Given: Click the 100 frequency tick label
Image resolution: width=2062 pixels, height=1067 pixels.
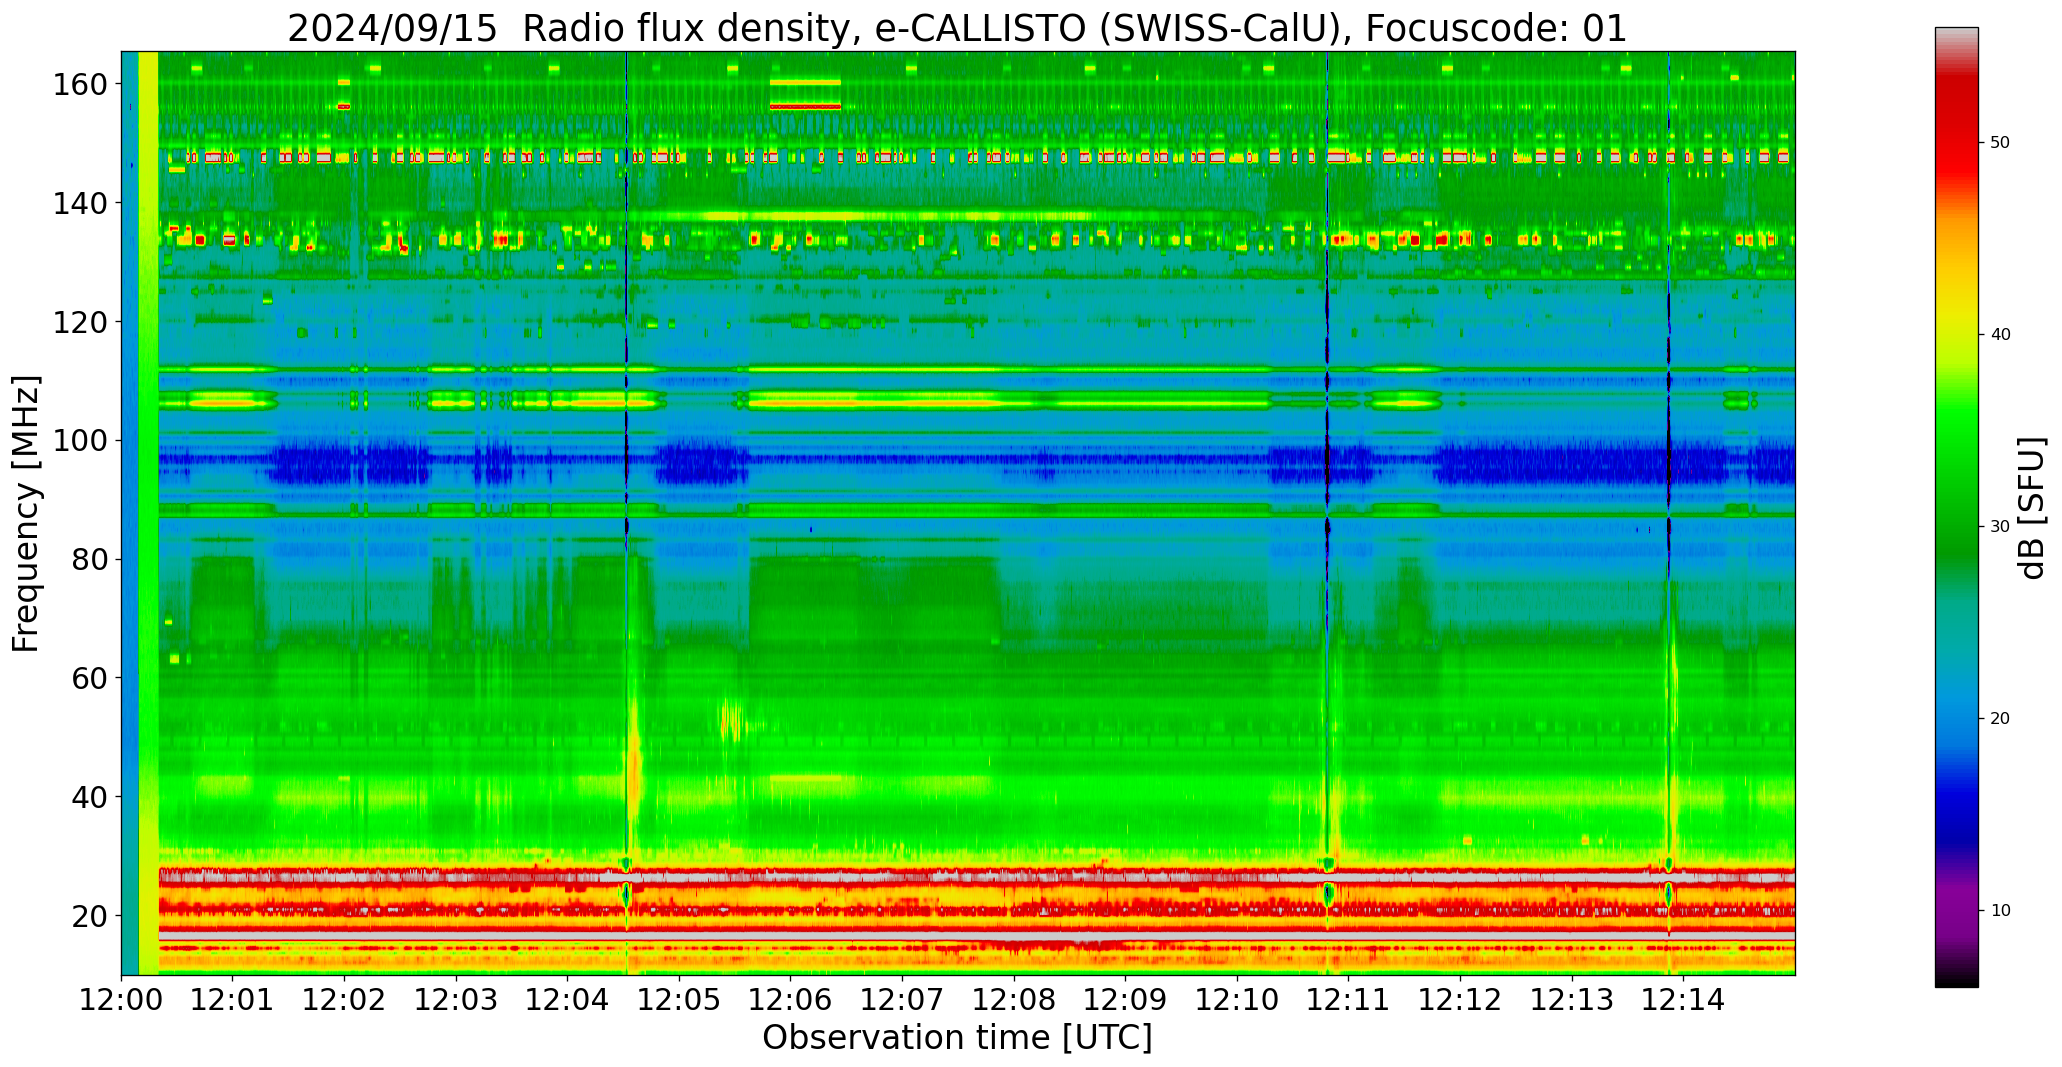Looking at the screenshot, I should pos(80,441).
